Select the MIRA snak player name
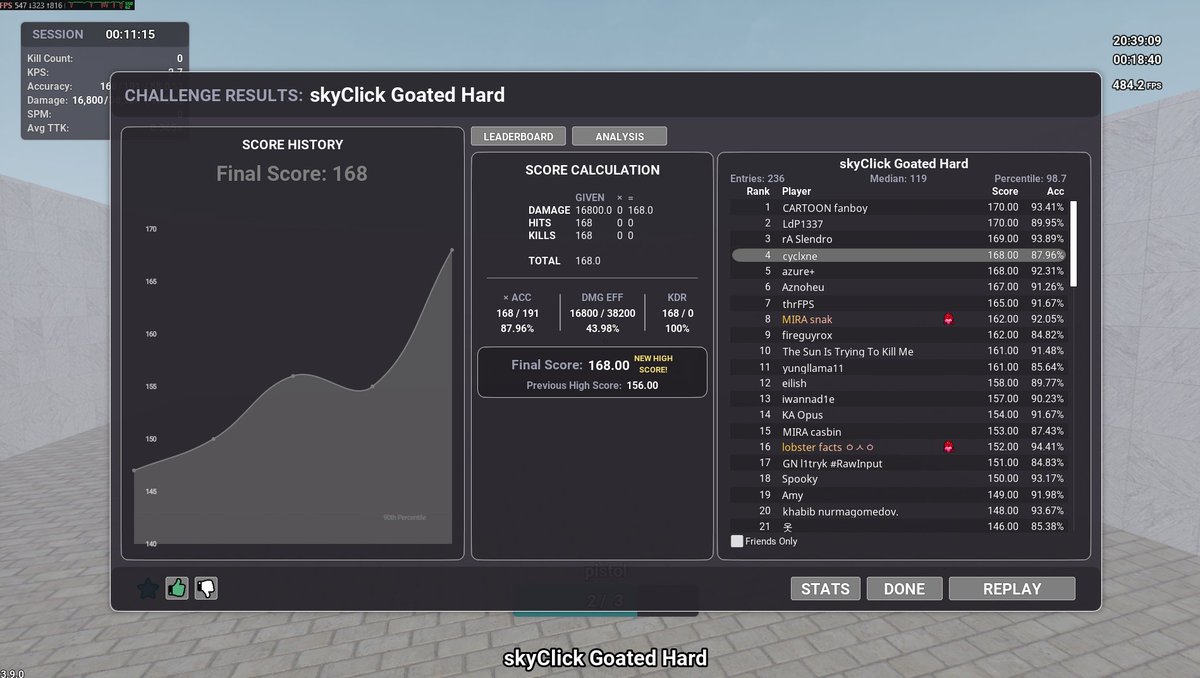Image resolution: width=1200 pixels, height=678 pixels. [x=807, y=319]
